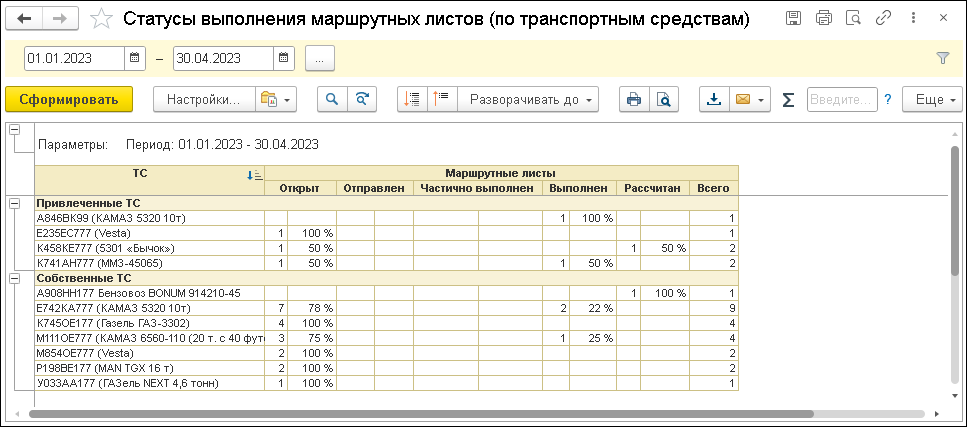Open calendar picker for end date 30.04.2023

click(283, 58)
